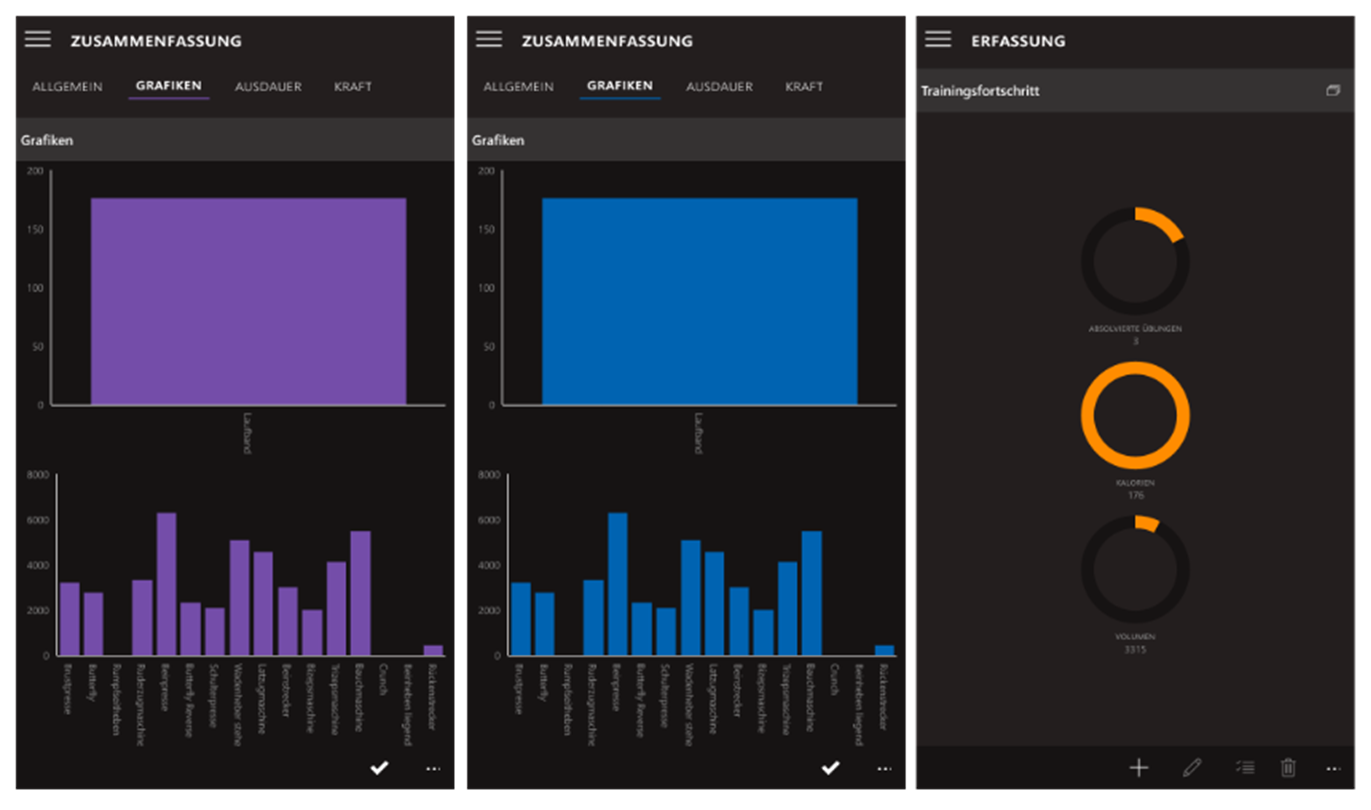Tap the full orange Kalorien ring

click(1135, 415)
